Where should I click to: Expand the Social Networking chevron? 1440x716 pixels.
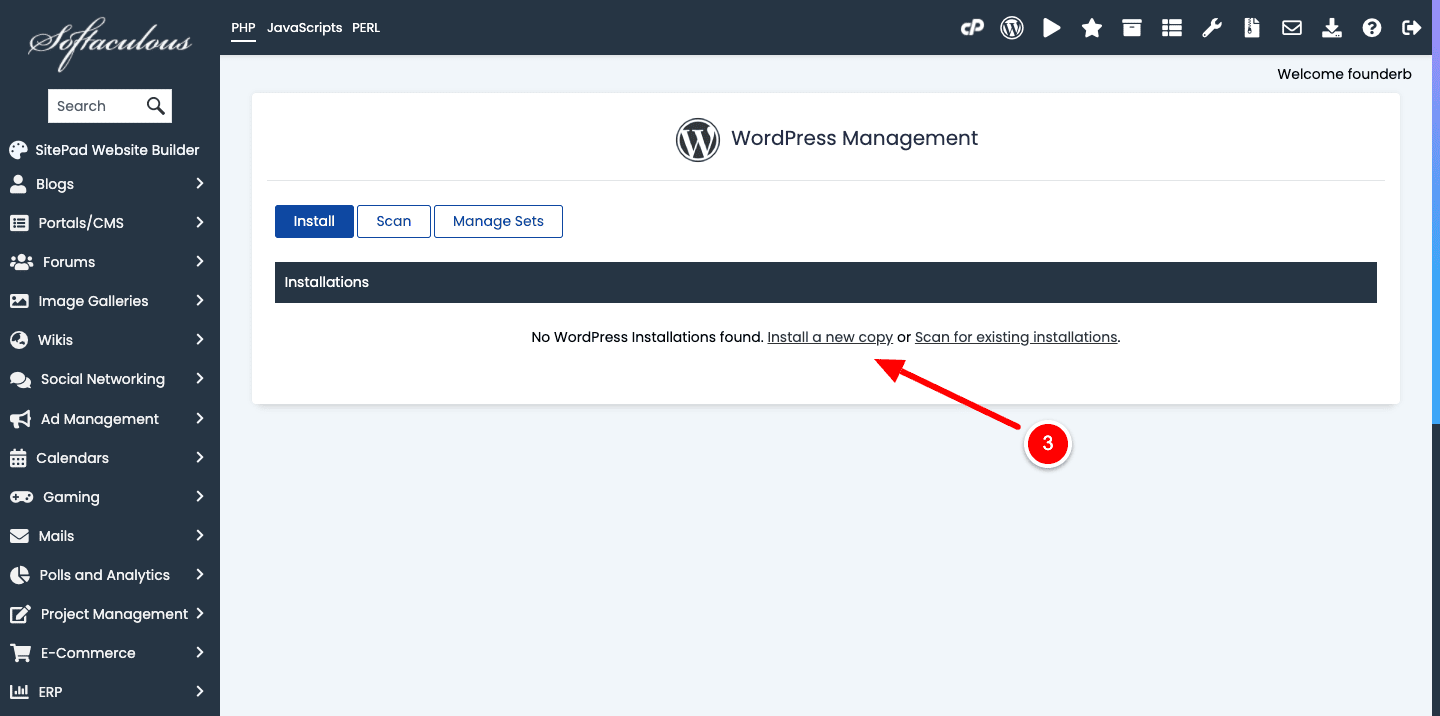pyautogui.click(x=200, y=378)
